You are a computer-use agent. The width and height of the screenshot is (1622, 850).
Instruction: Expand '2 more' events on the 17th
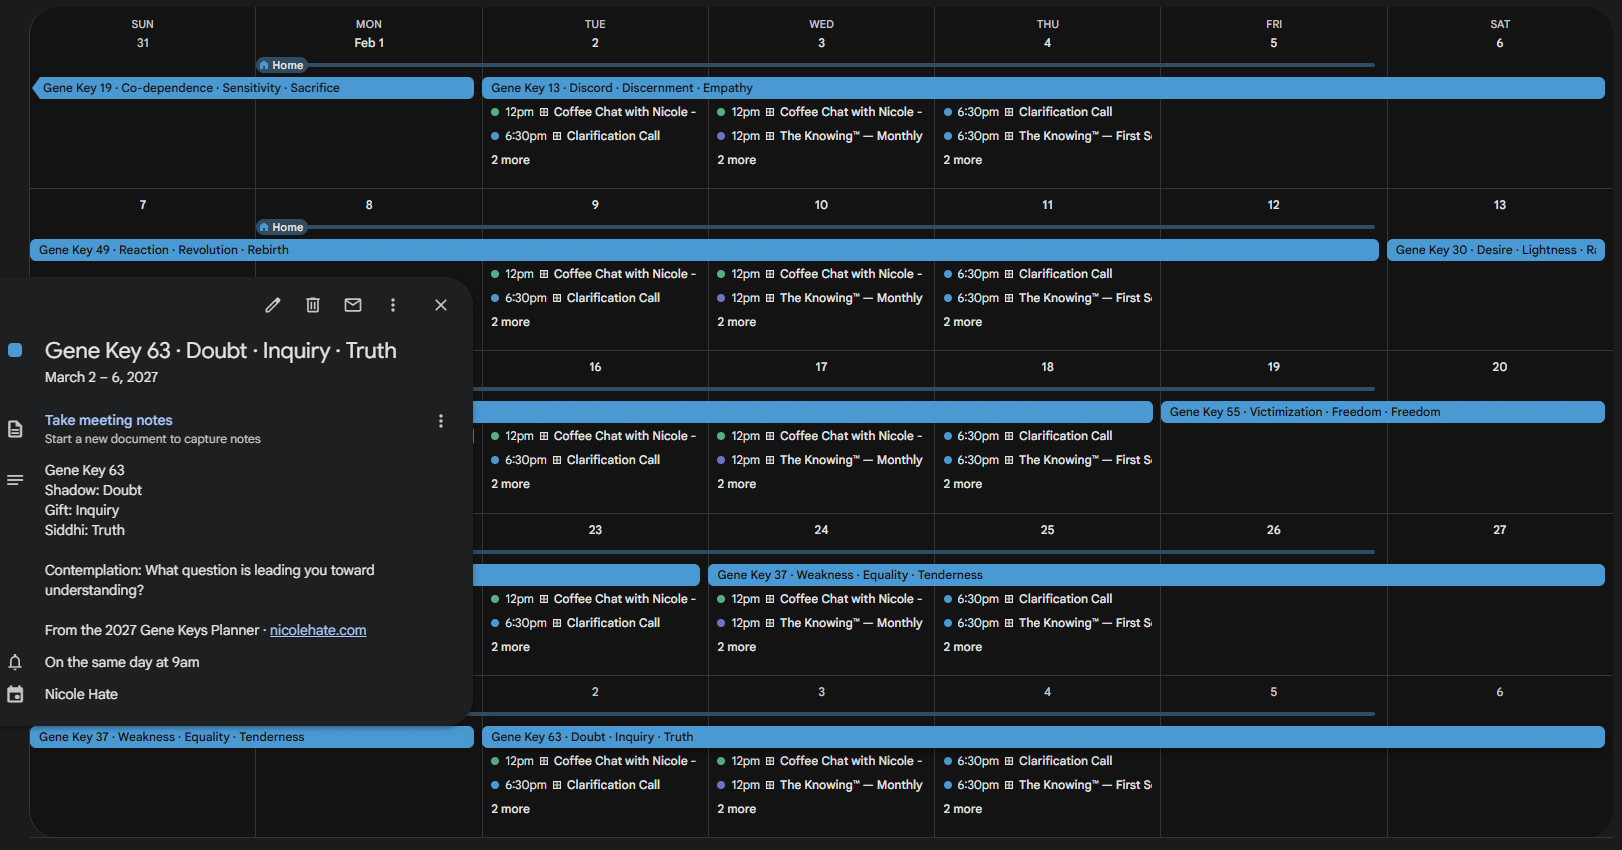(x=737, y=484)
